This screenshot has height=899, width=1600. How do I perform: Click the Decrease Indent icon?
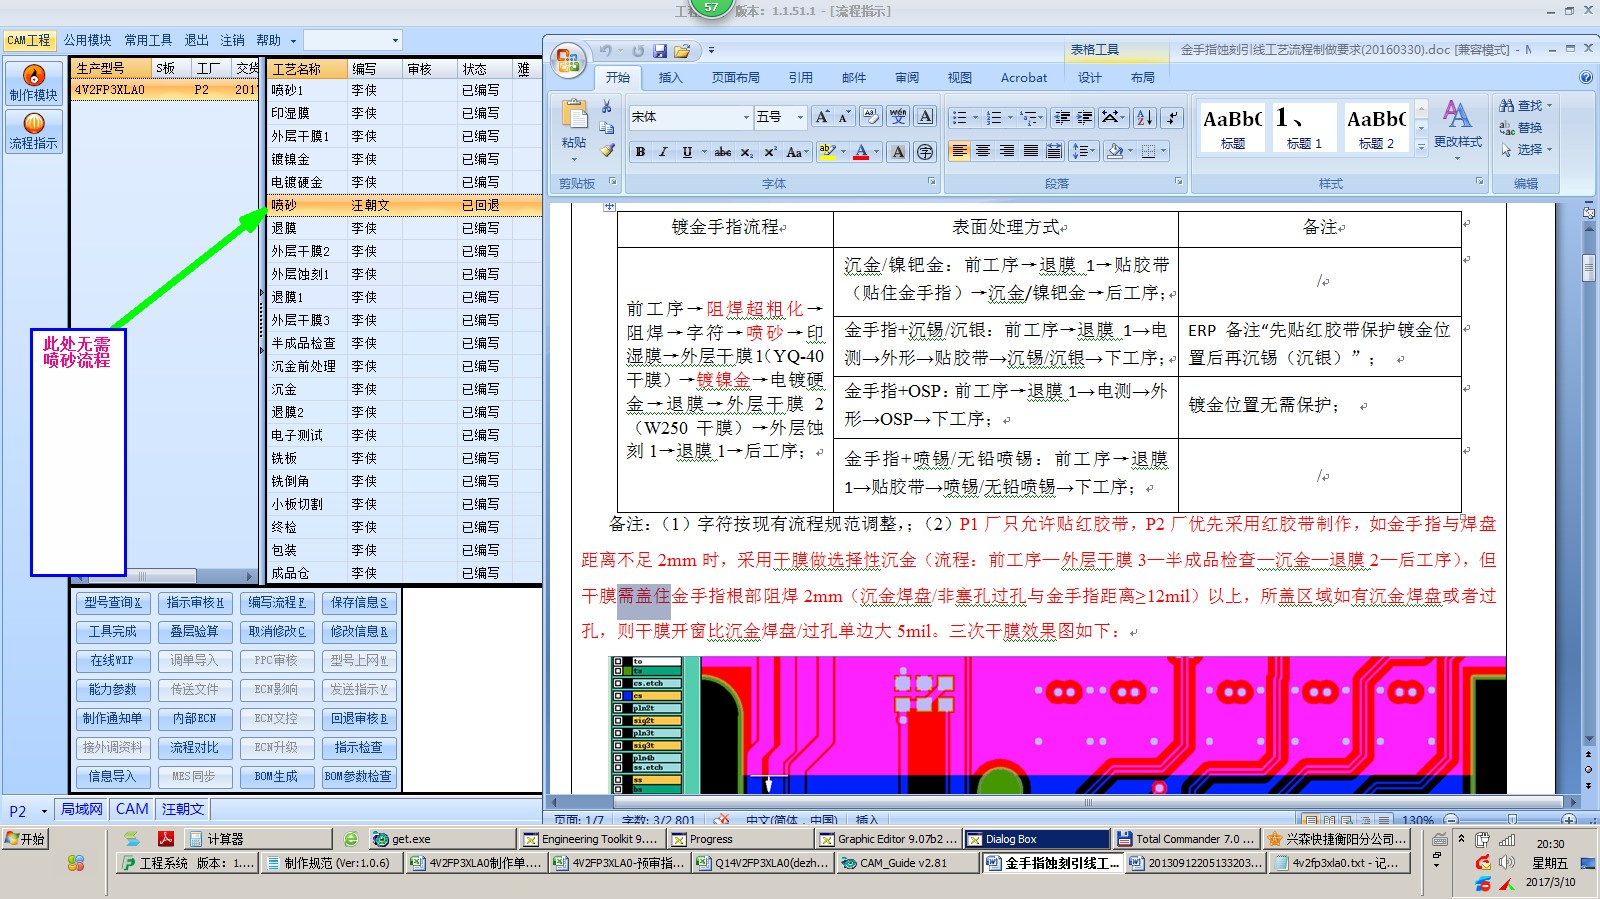coord(1062,117)
